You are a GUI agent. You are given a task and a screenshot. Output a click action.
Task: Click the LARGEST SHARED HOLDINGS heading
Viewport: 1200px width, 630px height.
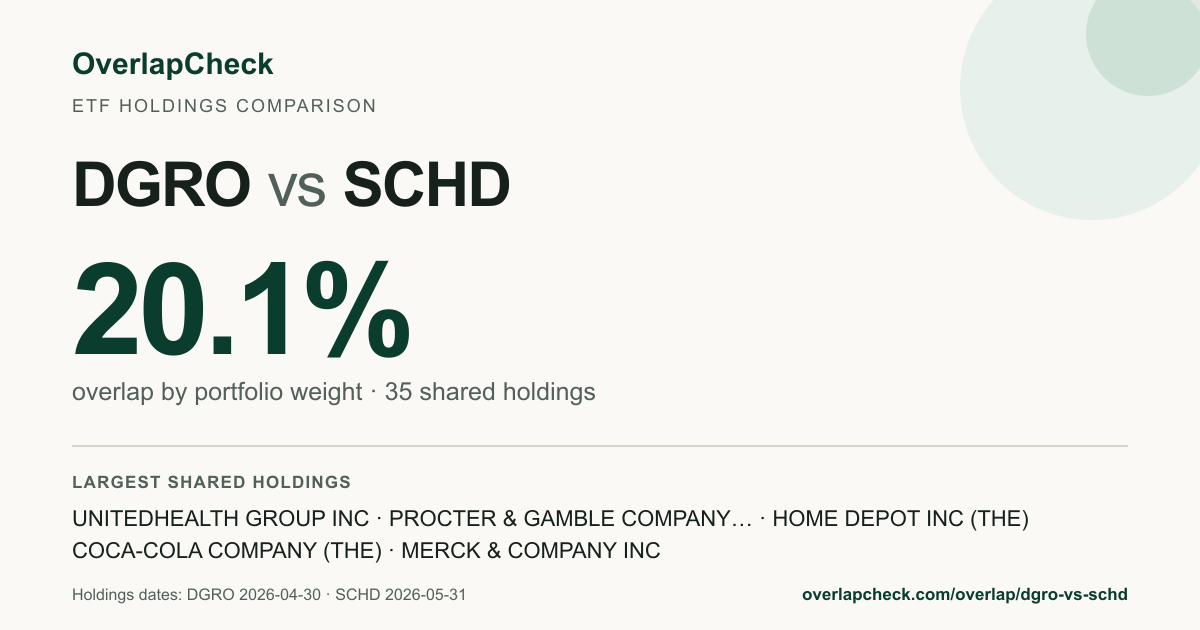click(211, 482)
